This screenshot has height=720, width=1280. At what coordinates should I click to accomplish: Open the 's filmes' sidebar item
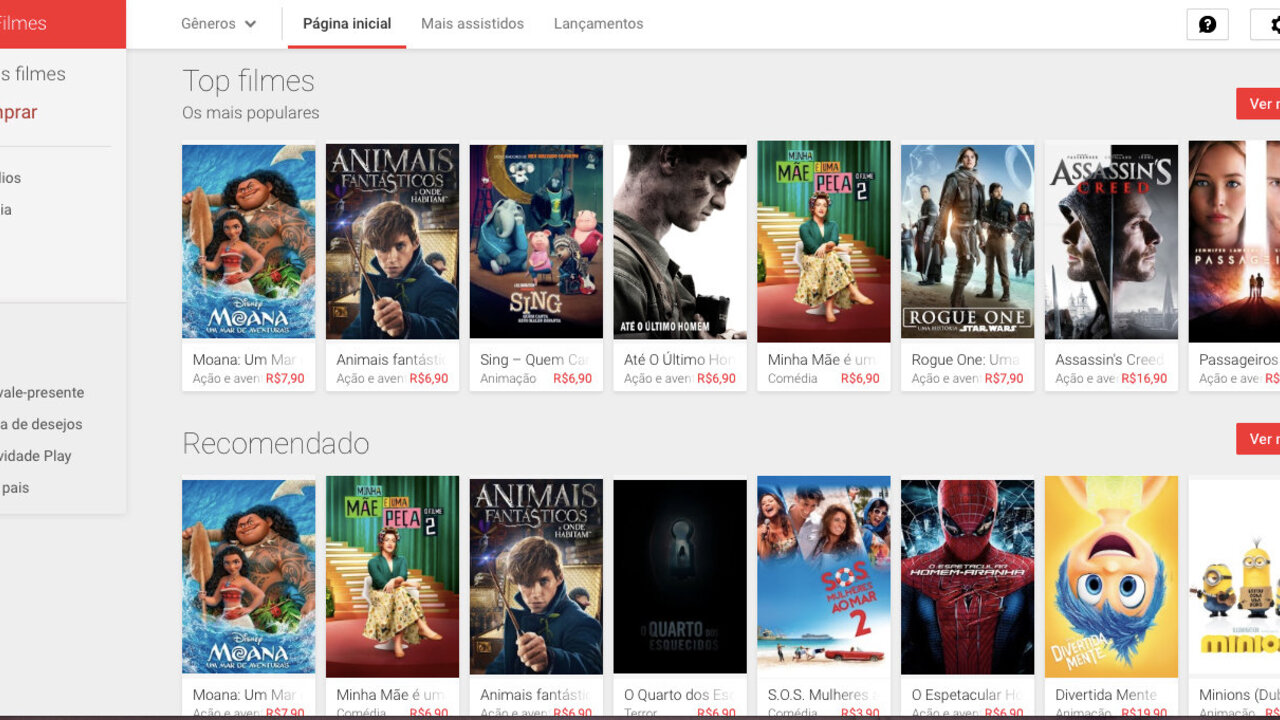[33, 74]
